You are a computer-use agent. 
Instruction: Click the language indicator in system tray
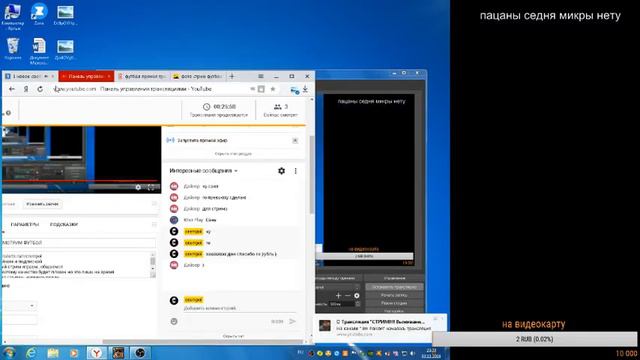tap(301, 352)
